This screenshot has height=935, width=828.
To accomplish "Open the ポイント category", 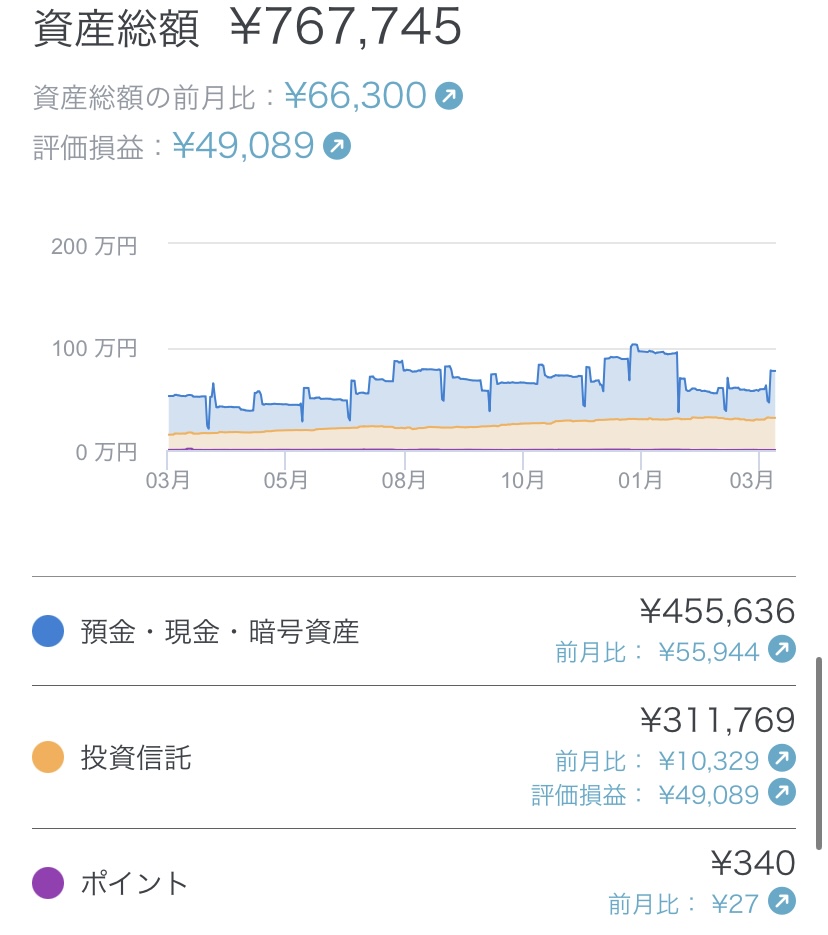I will tap(134, 884).
